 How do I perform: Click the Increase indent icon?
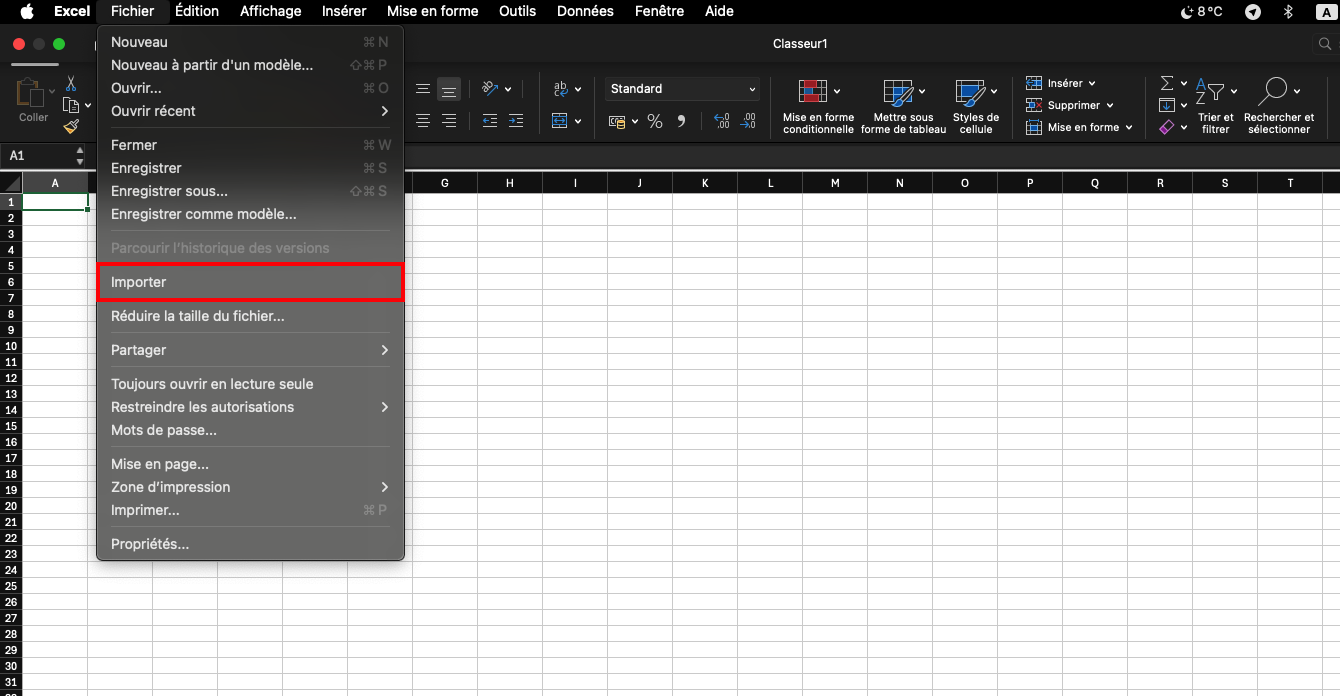click(516, 121)
